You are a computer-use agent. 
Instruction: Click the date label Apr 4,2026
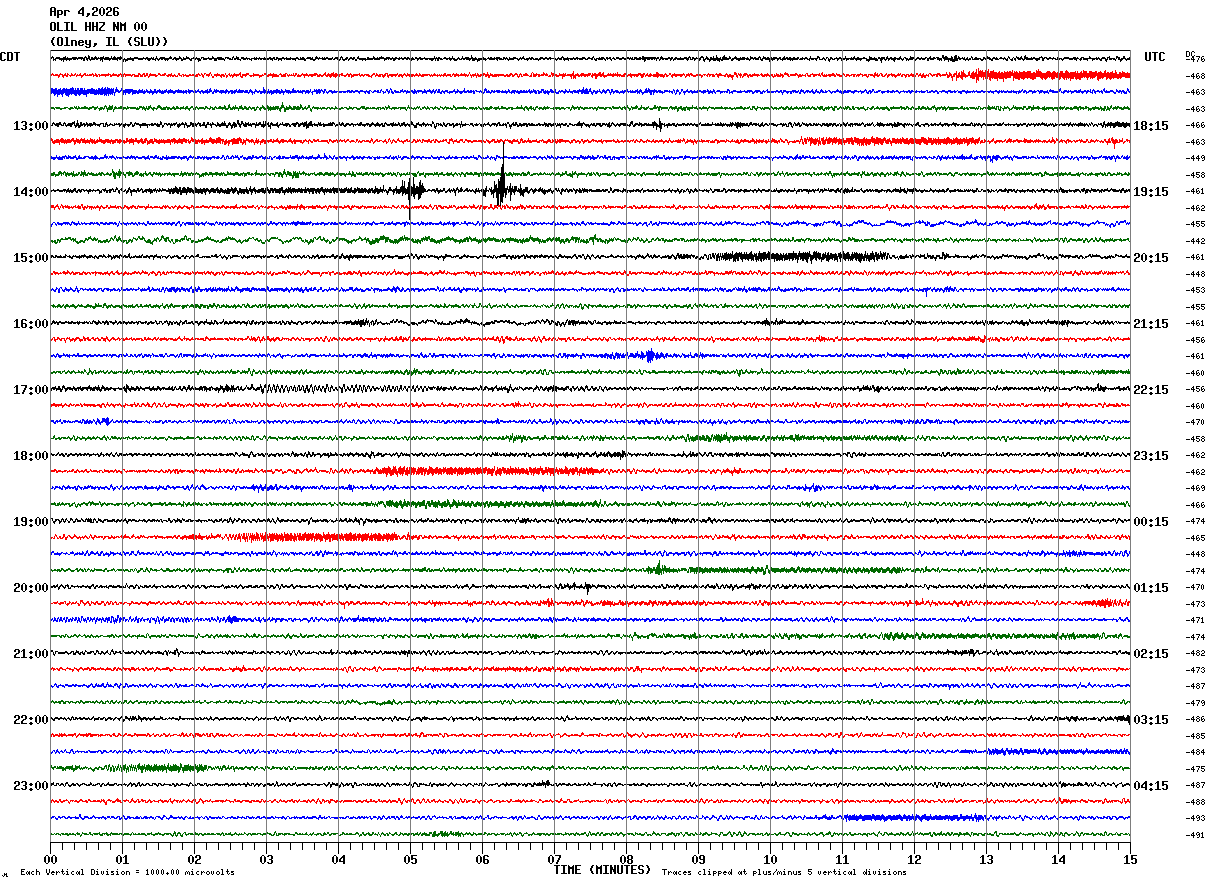[x=84, y=12]
